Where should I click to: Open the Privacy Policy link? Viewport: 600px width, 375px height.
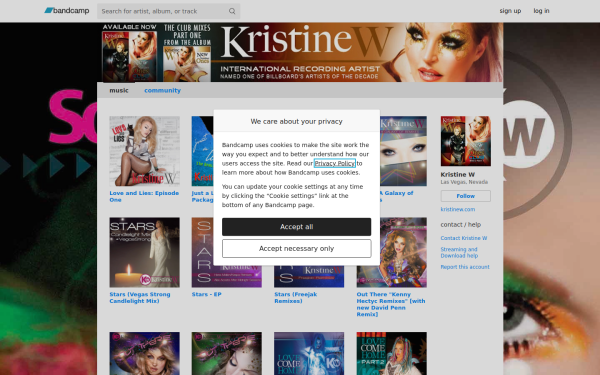click(x=334, y=163)
